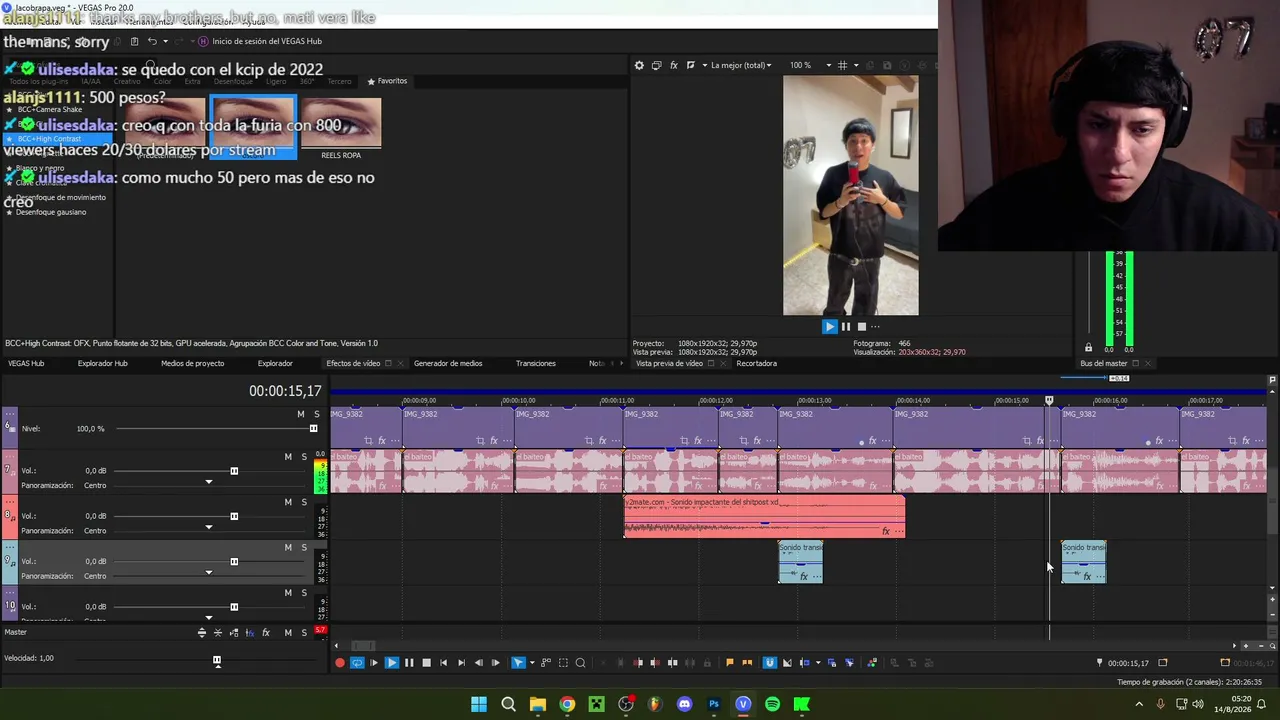The width and height of the screenshot is (1280, 720).
Task: Expand the overlays grid dropdown arrow
Action: (854, 65)
